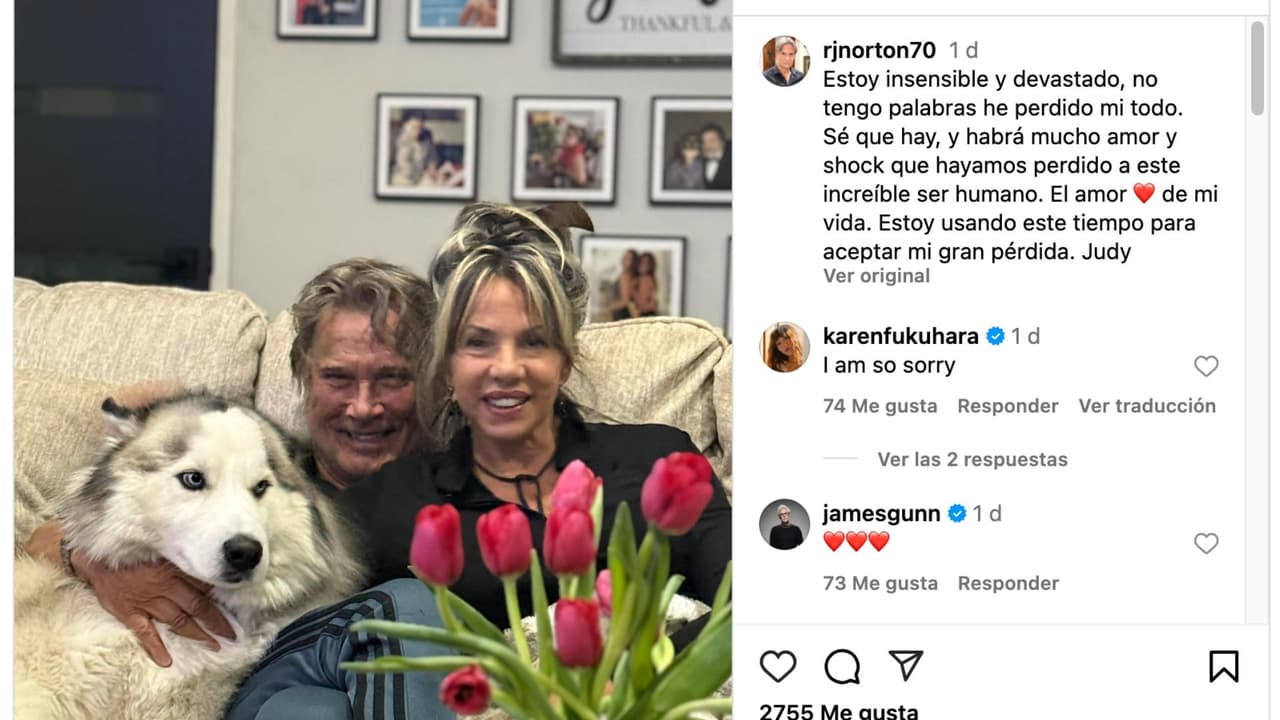This screenshot has height=720, width=1280.
Task: Open the rjnorton70 username link
Action: 879,50
